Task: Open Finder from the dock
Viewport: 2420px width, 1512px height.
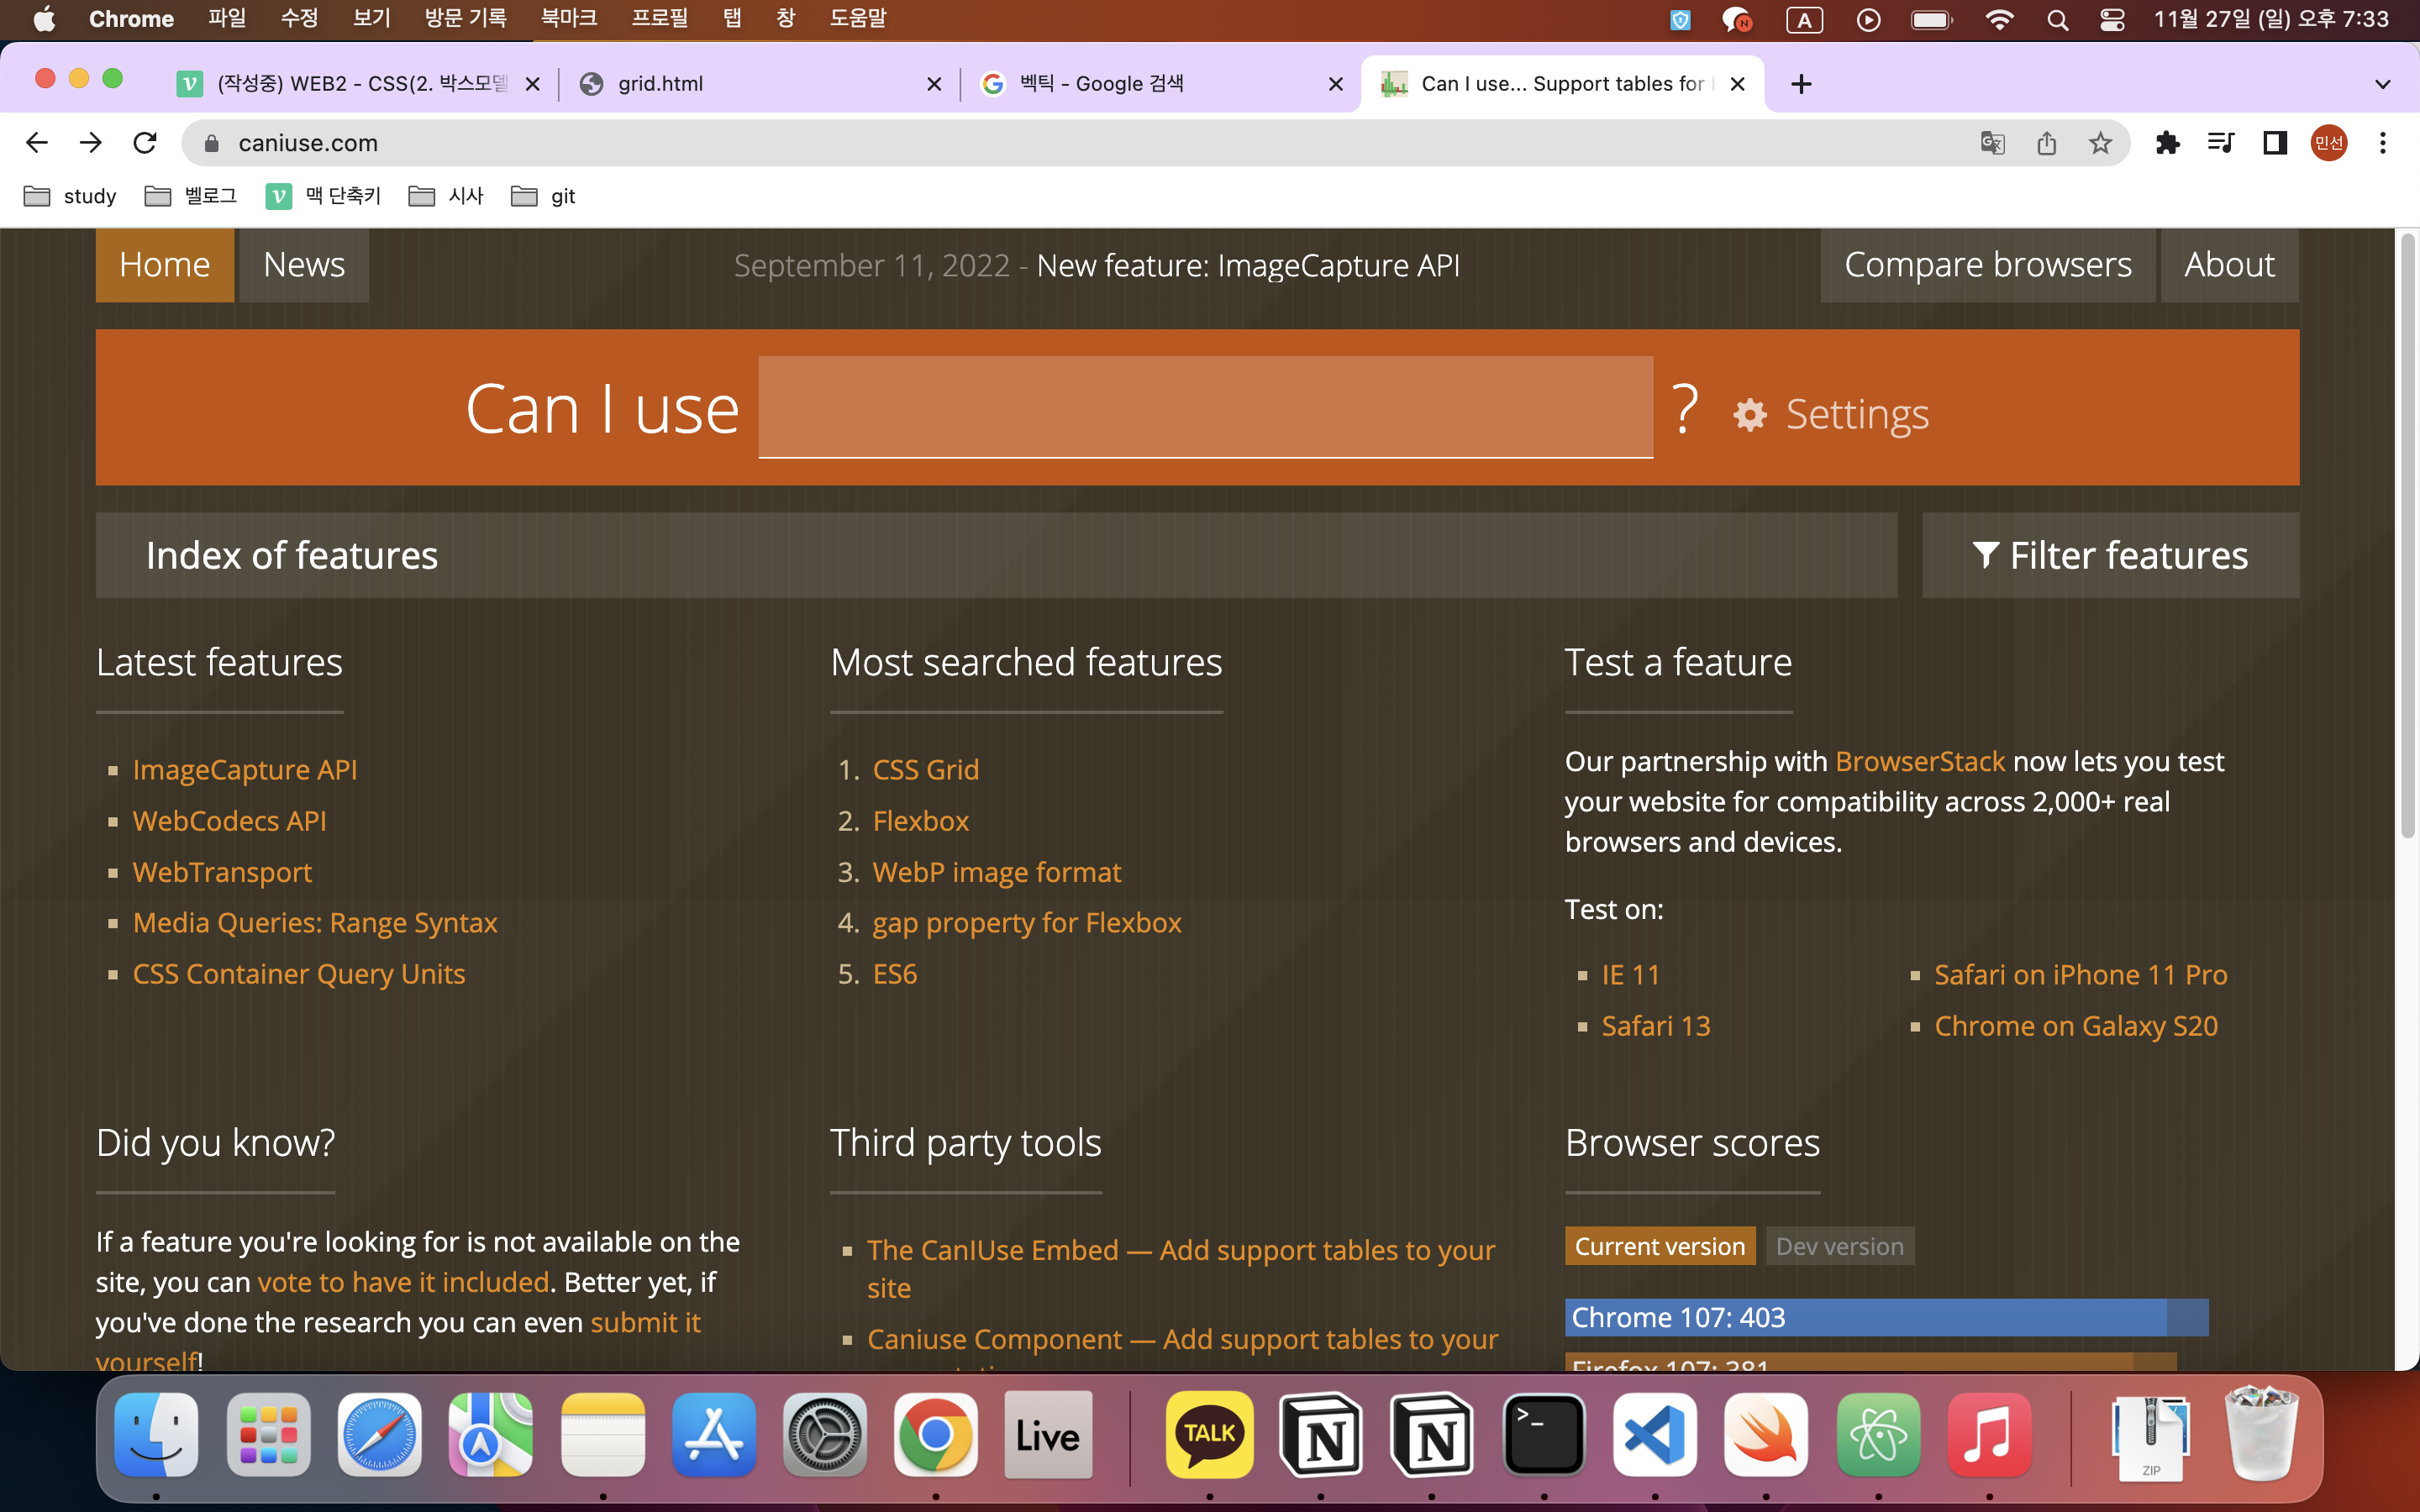Action: tap(156, 1435)
